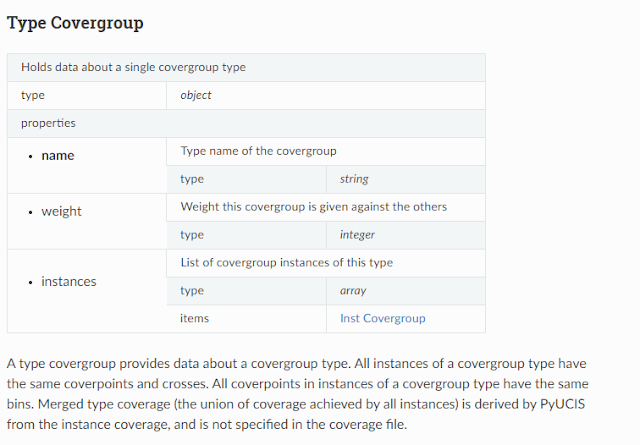
Task: Click the 'properties' row label
Action: coord(48,123)
